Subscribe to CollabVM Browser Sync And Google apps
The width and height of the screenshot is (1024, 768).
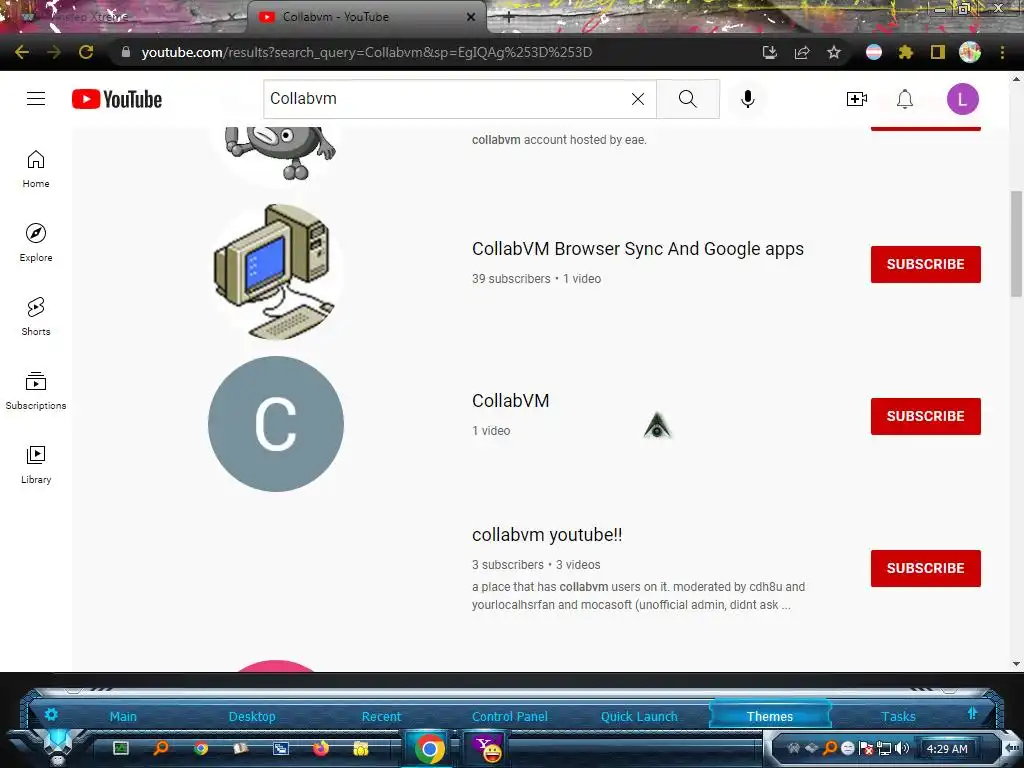[925, 264]
